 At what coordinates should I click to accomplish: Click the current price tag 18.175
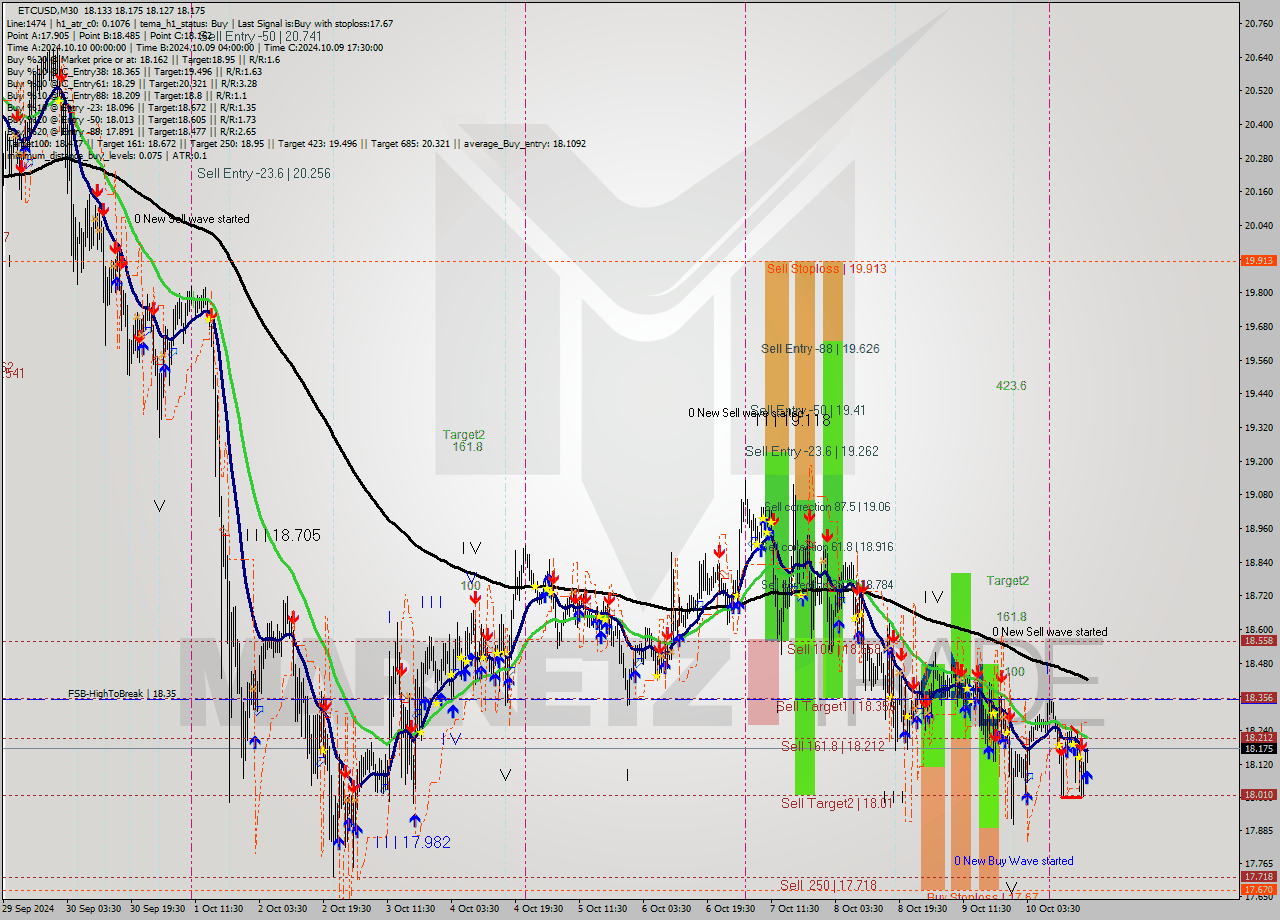pos(1258,749)
